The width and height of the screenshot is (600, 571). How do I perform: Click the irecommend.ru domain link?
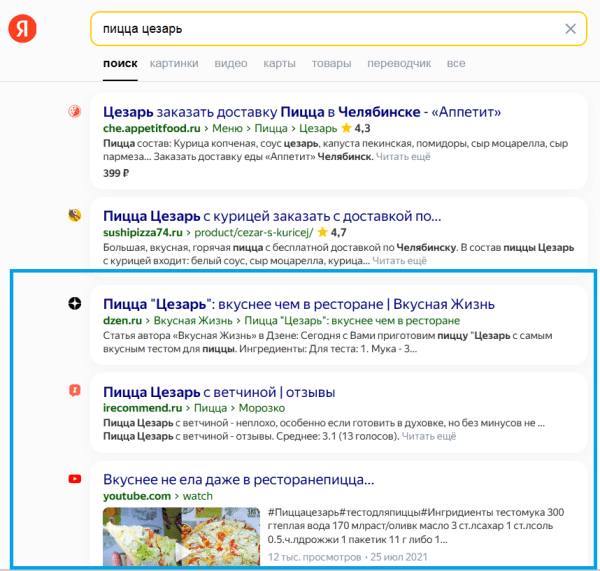click(x=142, y=408)
